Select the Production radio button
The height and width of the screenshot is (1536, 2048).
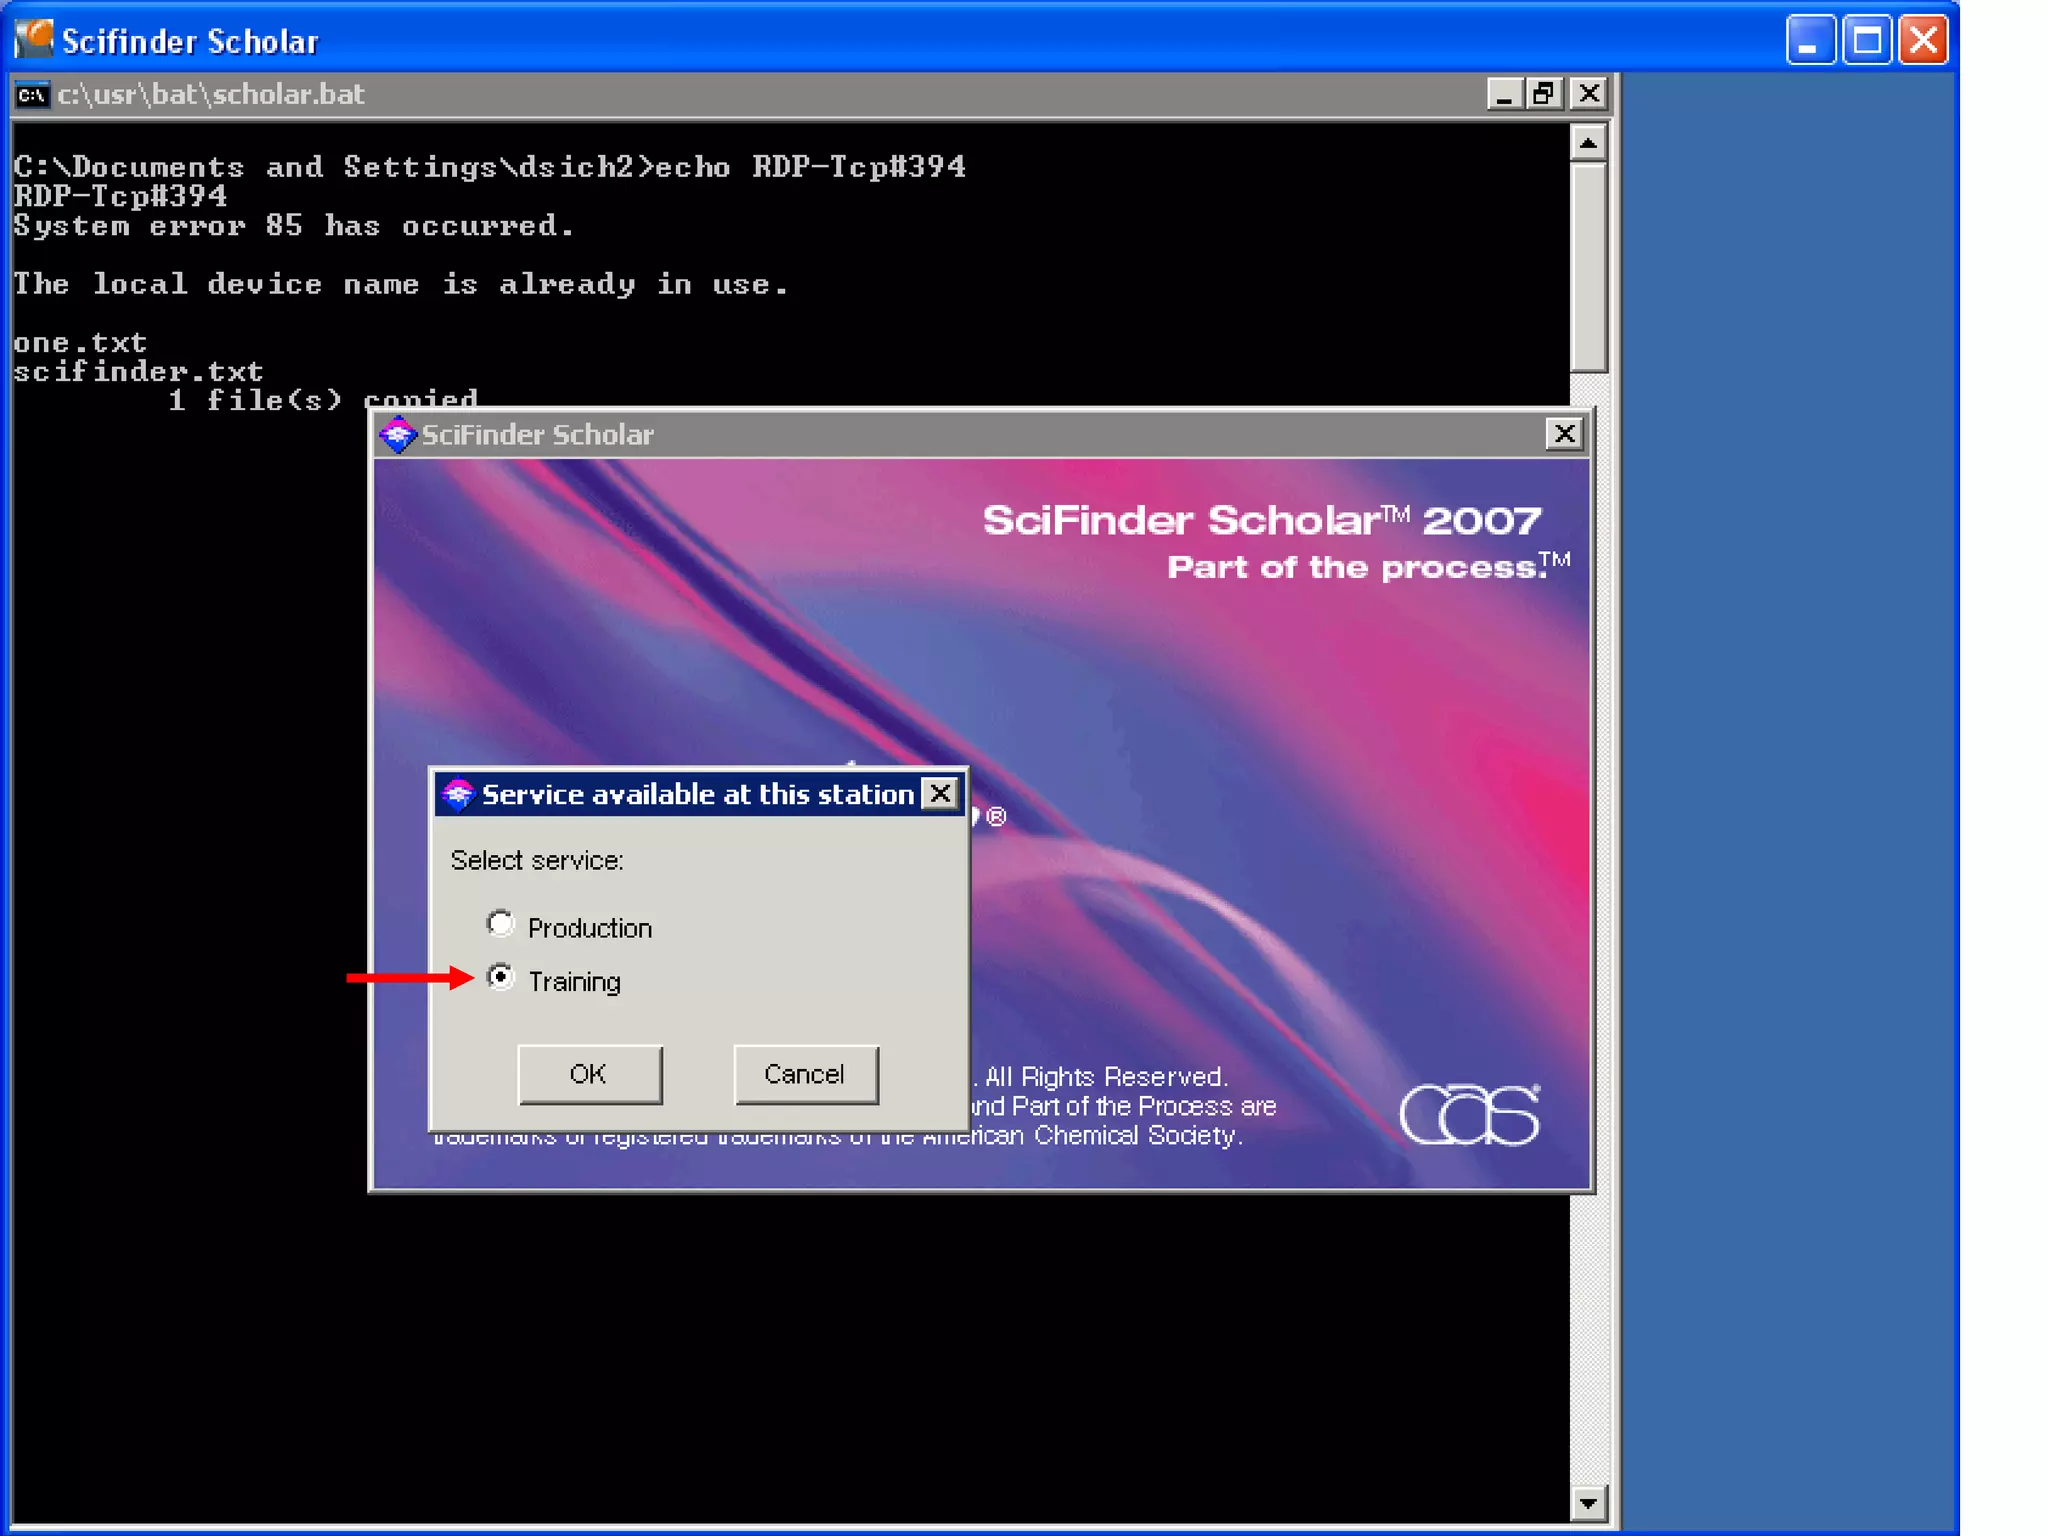click(500, 924)
